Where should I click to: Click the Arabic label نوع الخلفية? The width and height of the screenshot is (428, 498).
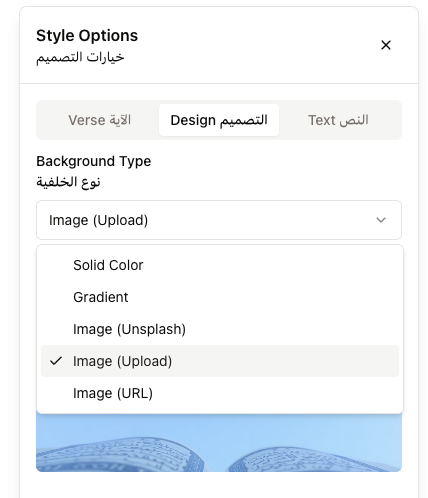pyautogui.click(x=68, y=182)
